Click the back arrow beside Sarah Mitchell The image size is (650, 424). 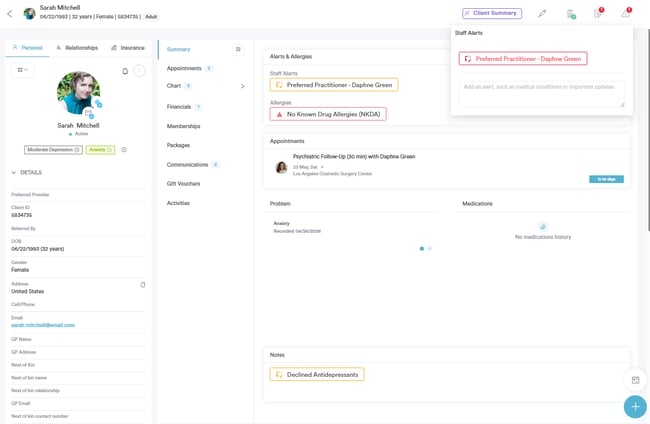coord(10,14)
